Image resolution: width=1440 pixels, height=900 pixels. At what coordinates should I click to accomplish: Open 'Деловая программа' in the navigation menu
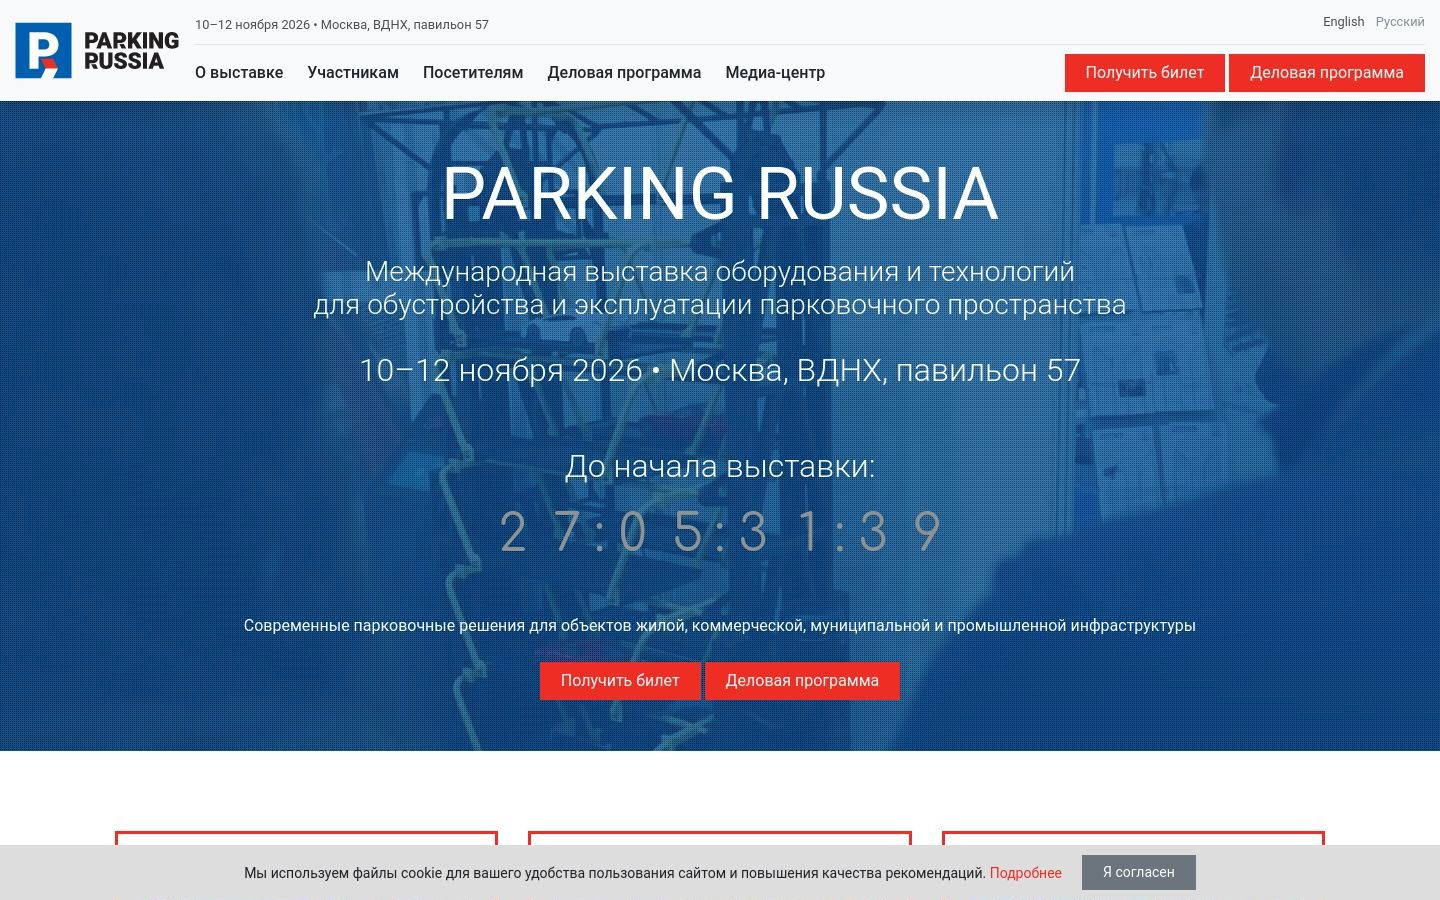pyautogui.click(x=624, y=73)
